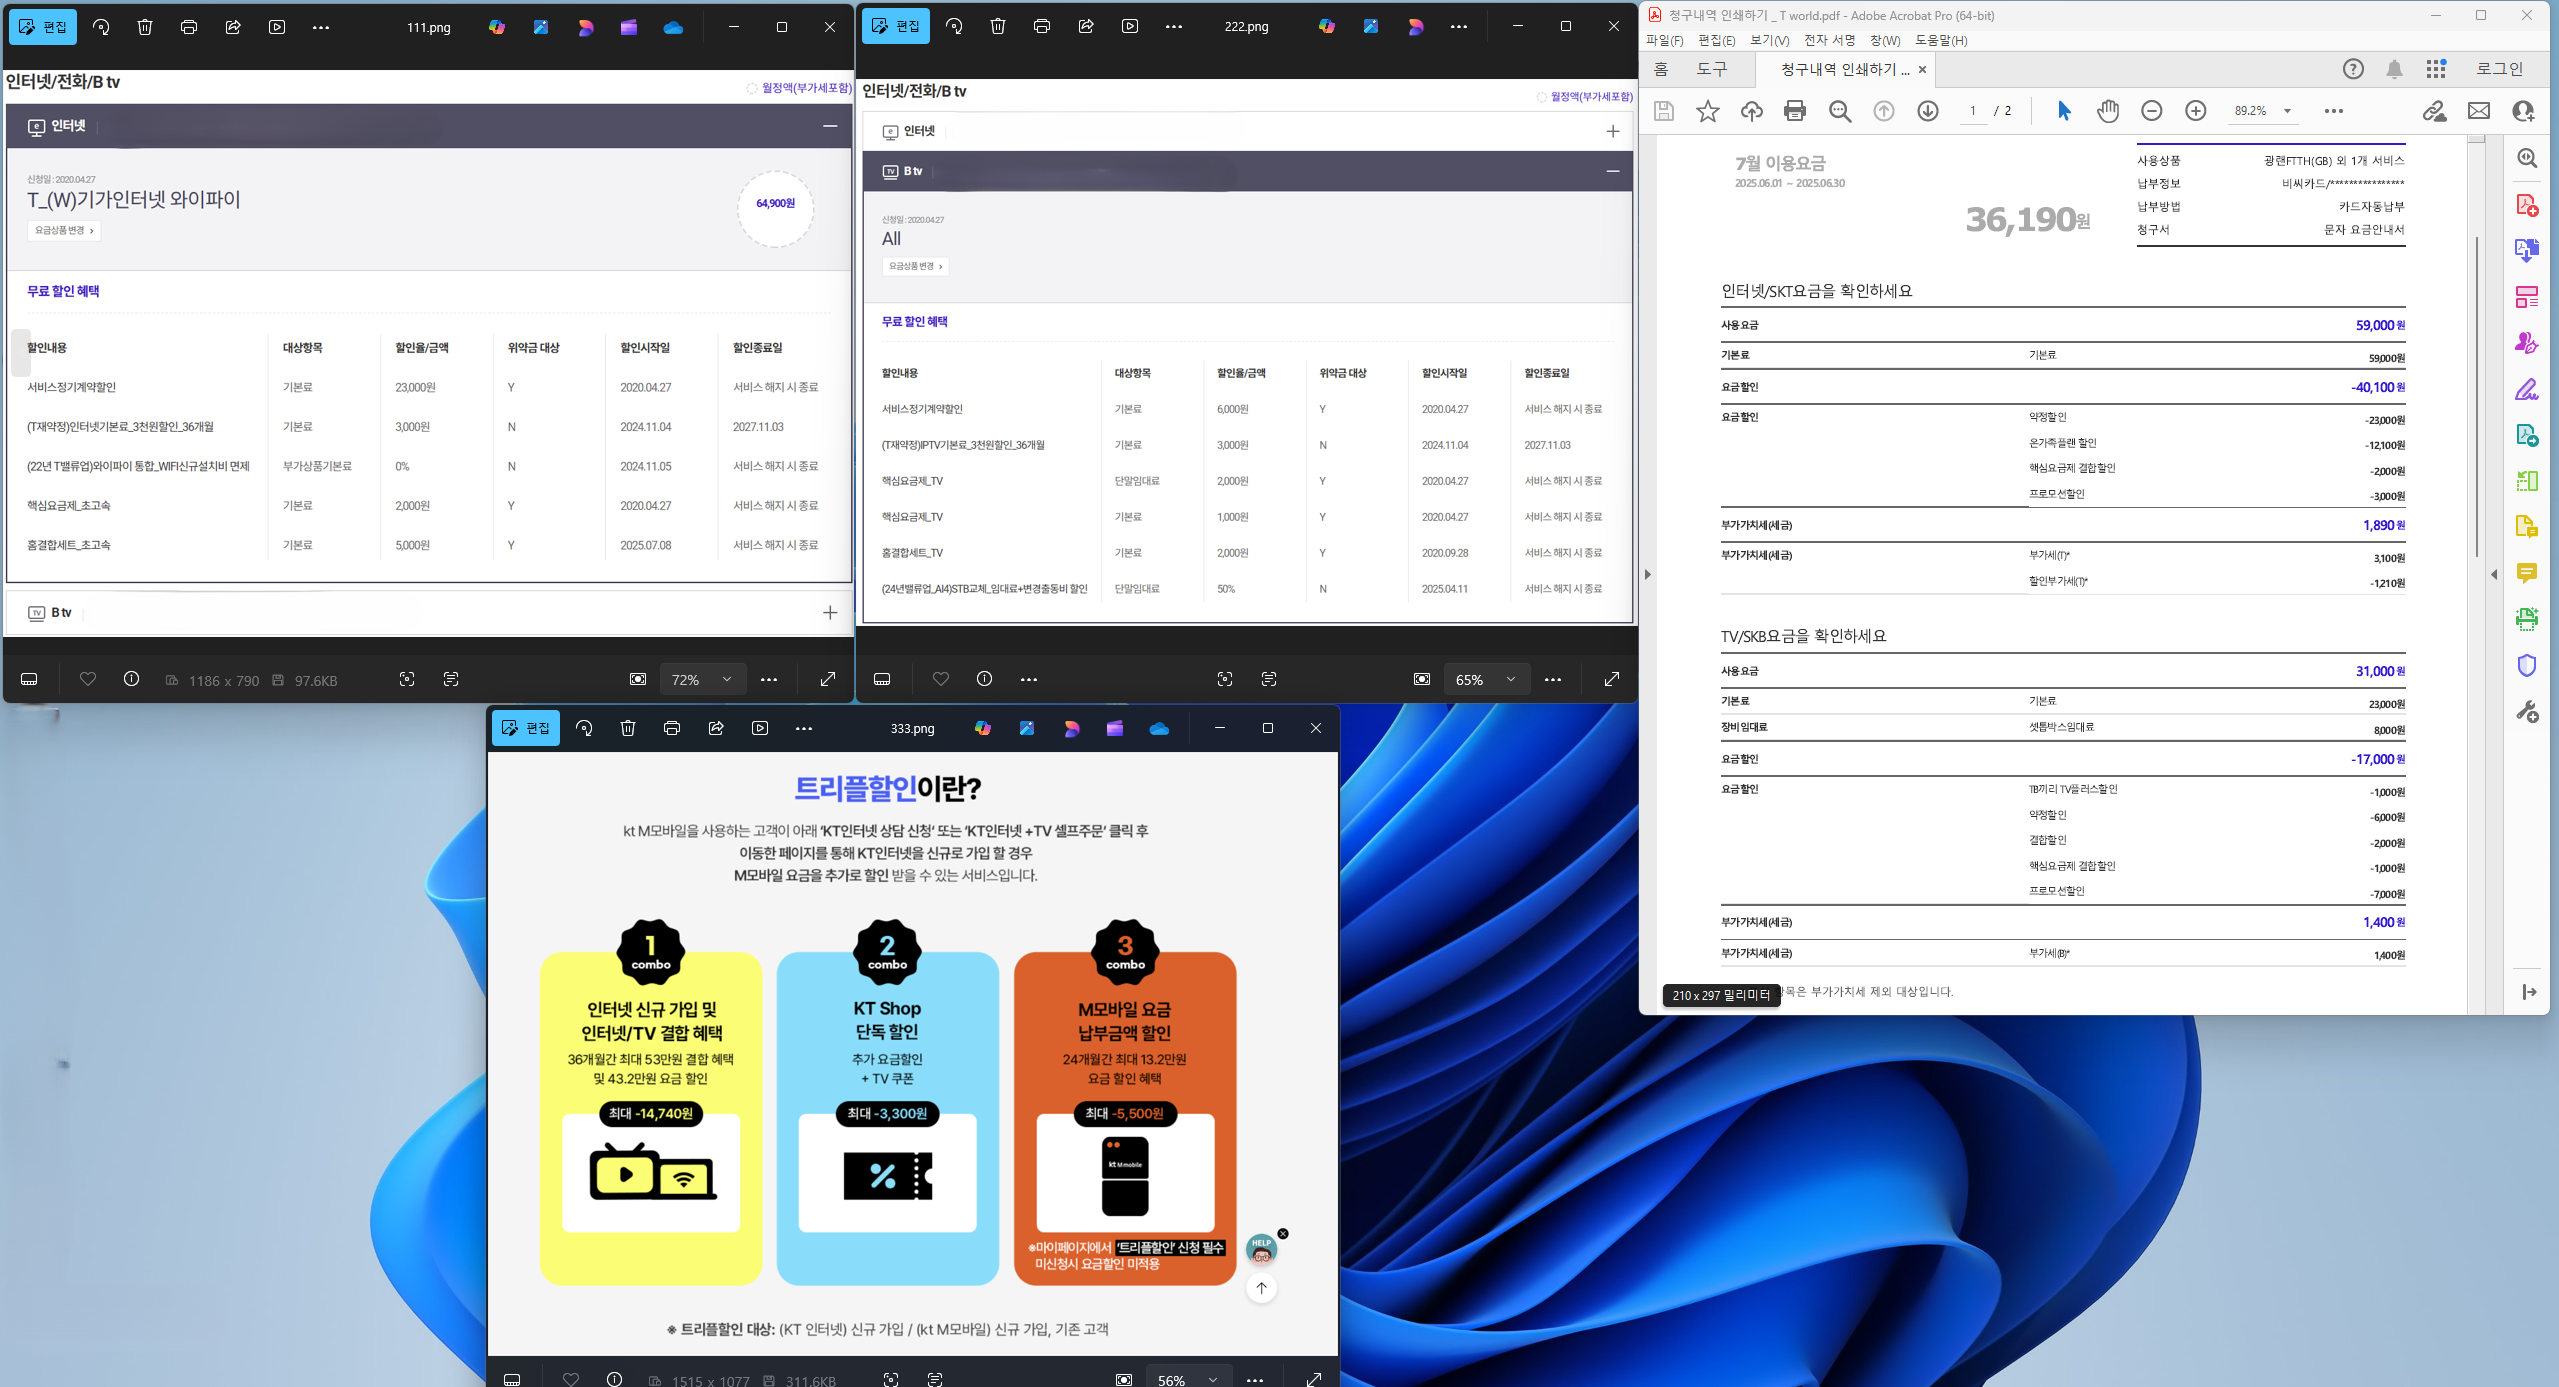
Task: Open the 65% zoom dropdown in 222.png
Action: [x=1487, y=679]
